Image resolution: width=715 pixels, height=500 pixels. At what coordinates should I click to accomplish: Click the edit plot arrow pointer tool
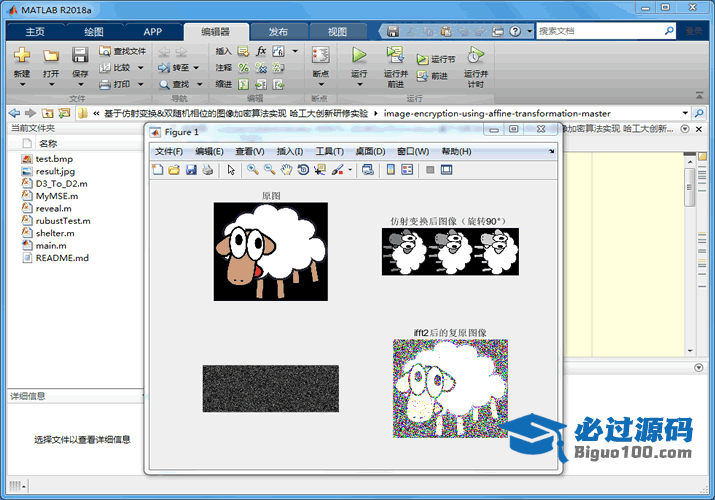click(231, 170)
